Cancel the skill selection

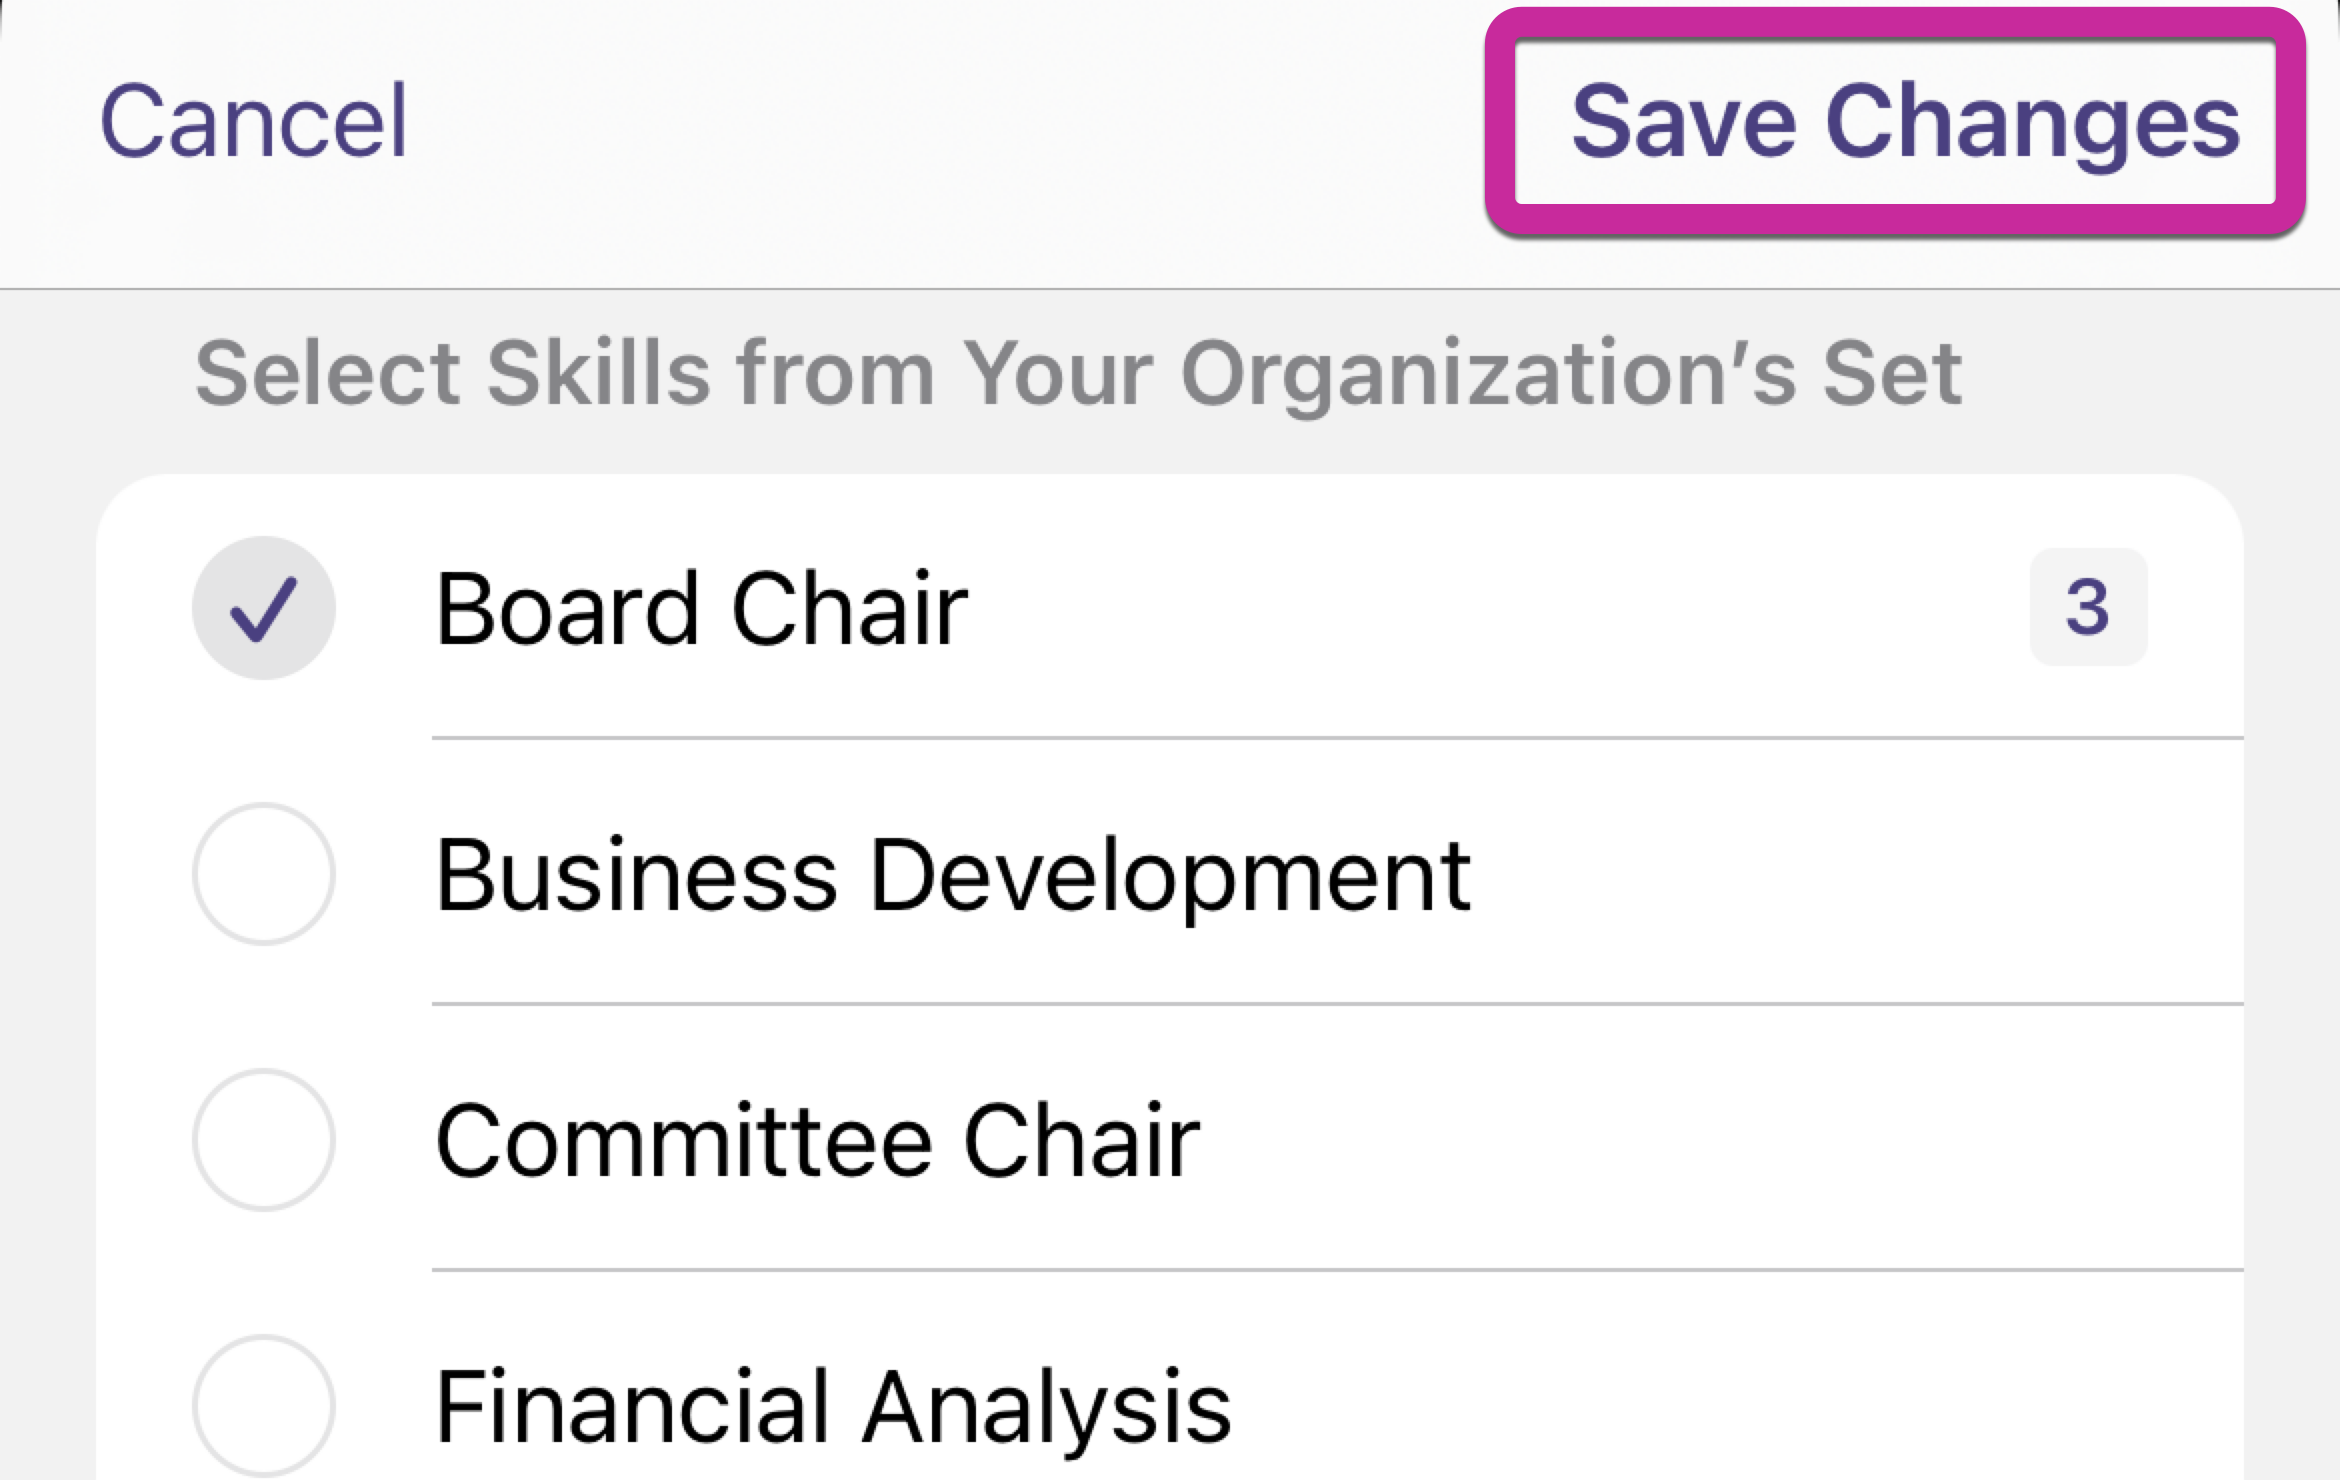(254, 122)
